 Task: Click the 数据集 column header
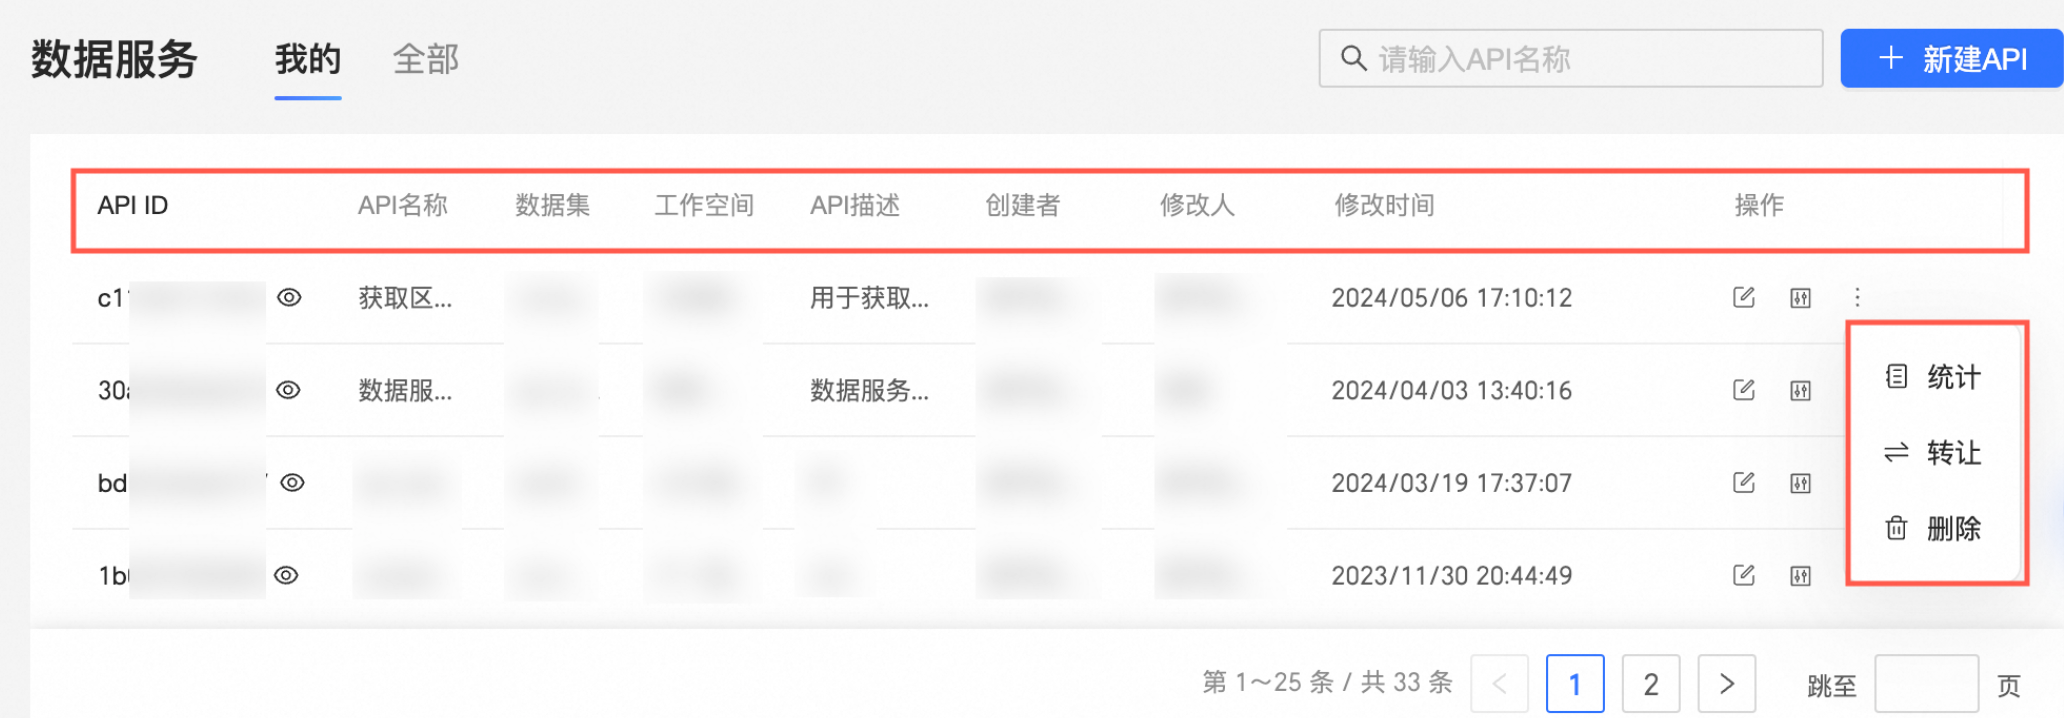pos(552,205)
